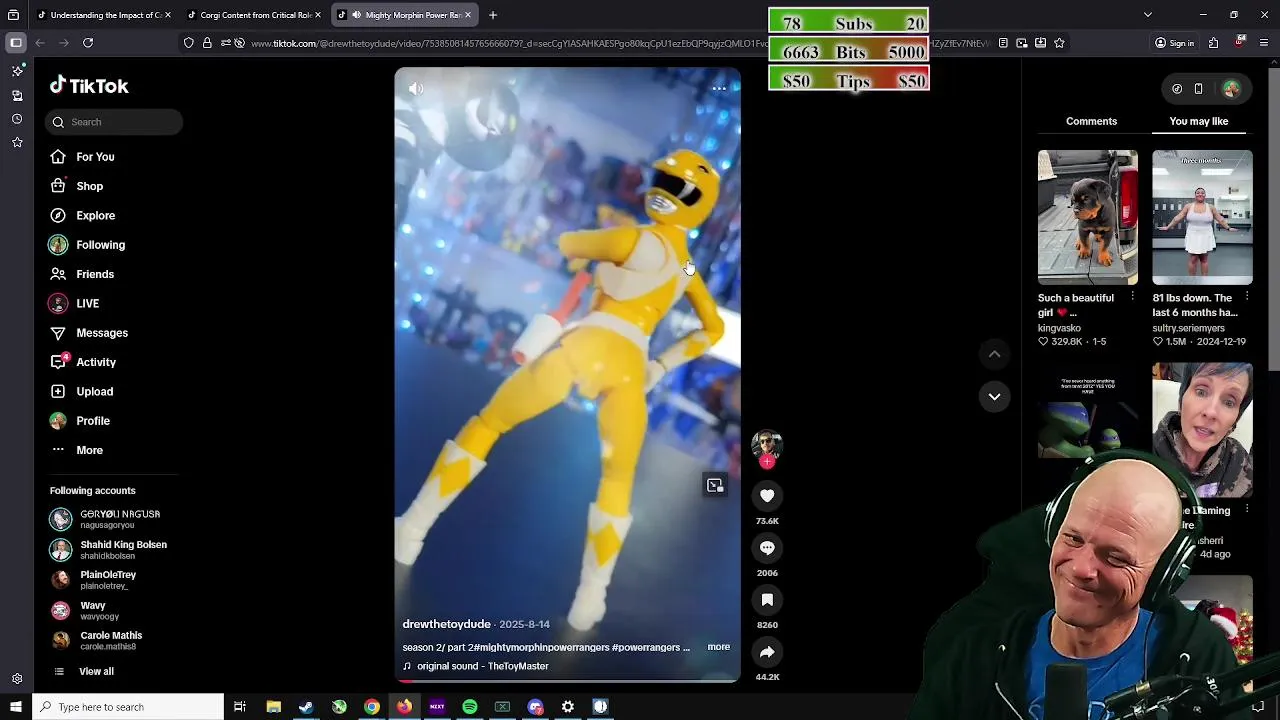Expand the caption with 'more'
This screenshot has height=720, width=1280.
pyautogui.click(x=719, y=647)
